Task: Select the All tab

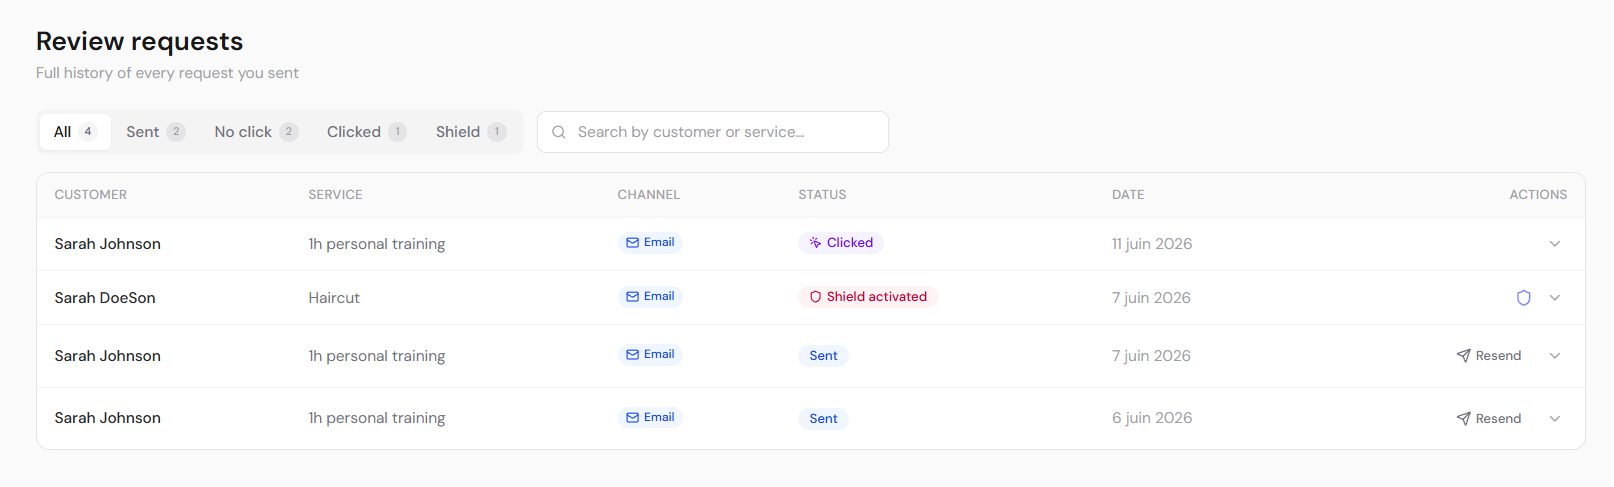Action: point(75,132)
